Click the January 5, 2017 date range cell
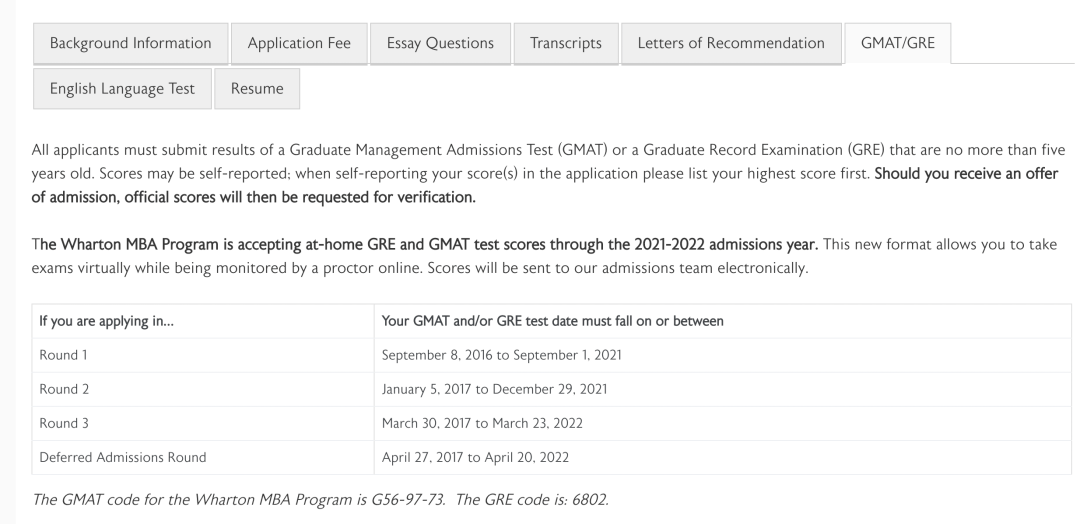This screenshot has width=1080, height=524. 495,389
